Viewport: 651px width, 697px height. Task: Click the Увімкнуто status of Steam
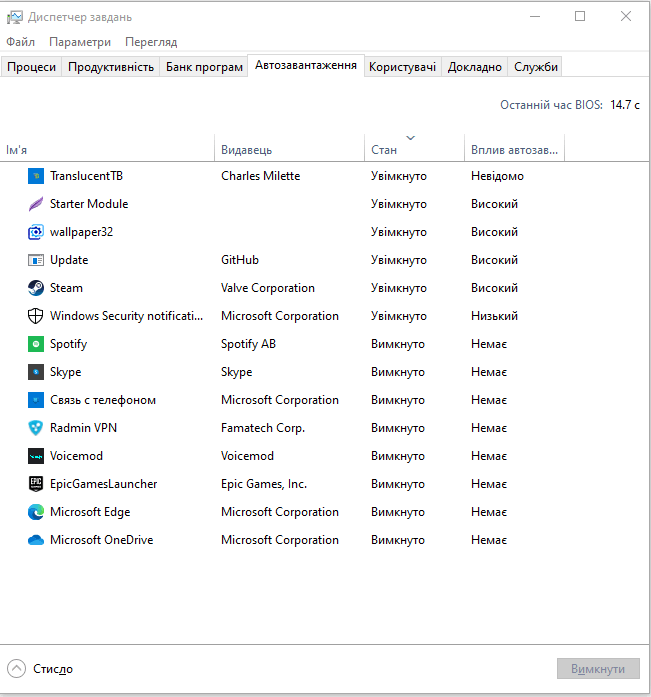click(399, 288)
